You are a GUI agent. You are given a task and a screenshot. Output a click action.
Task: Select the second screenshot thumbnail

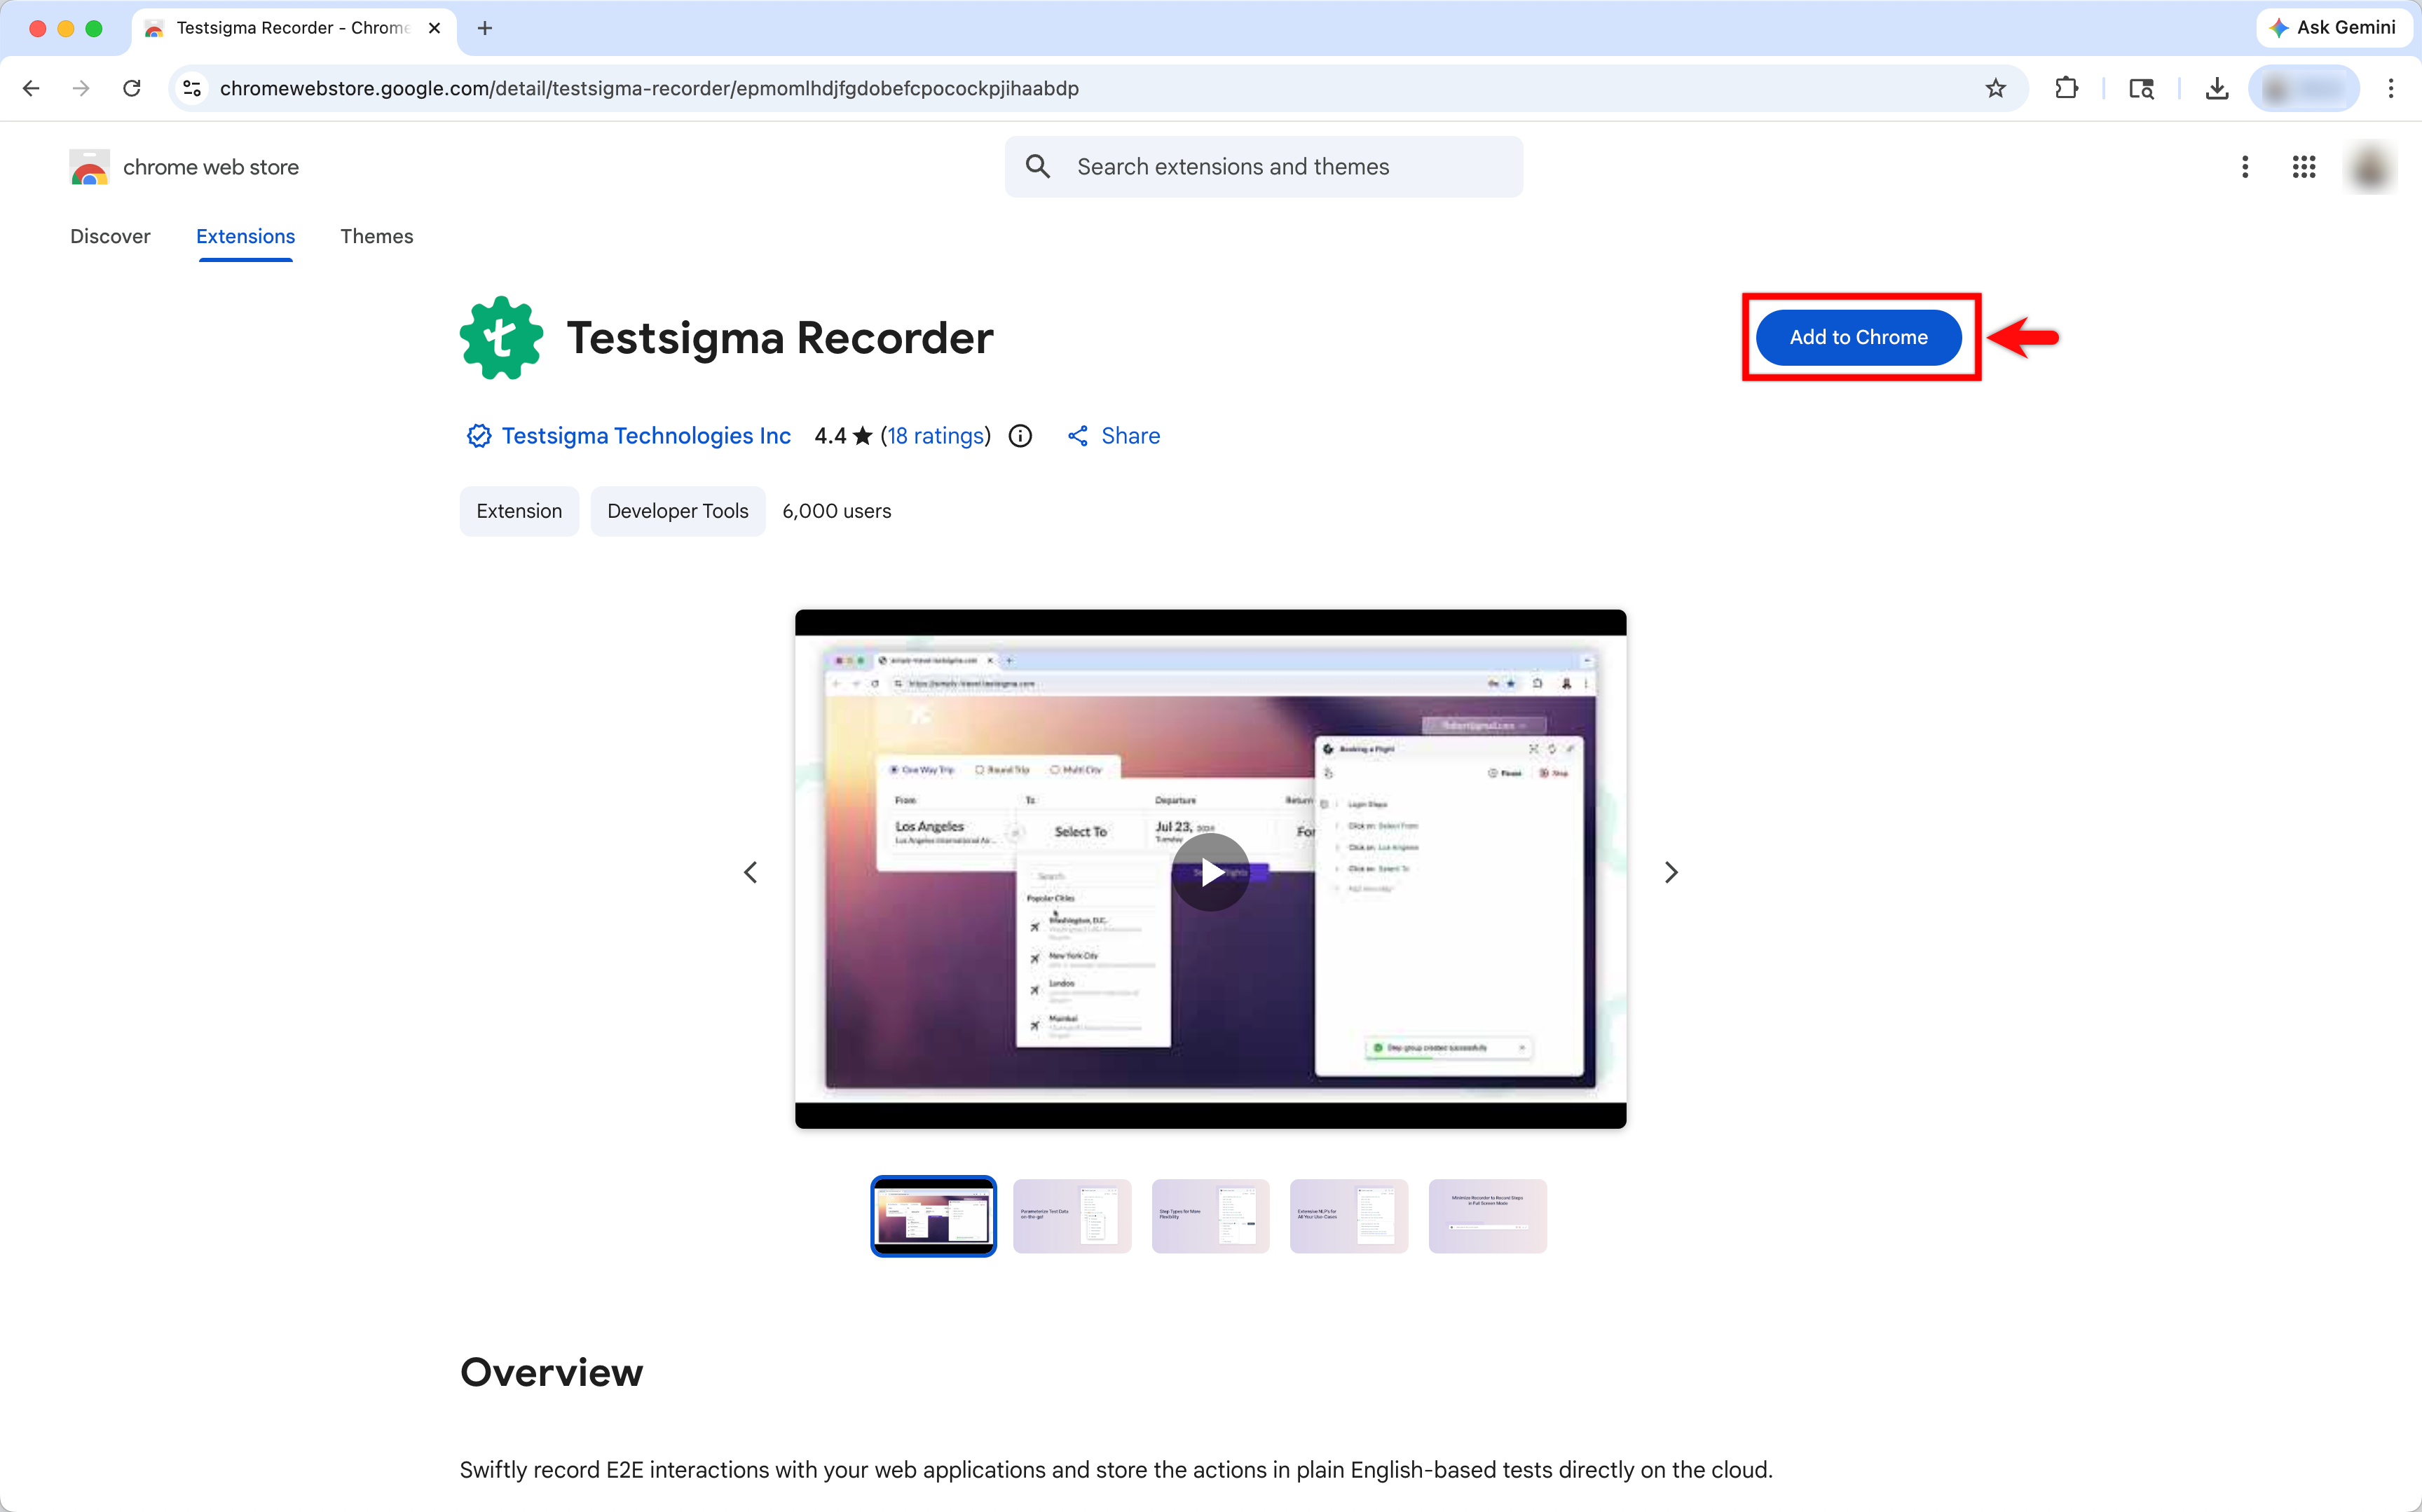coord(1072,1216)
